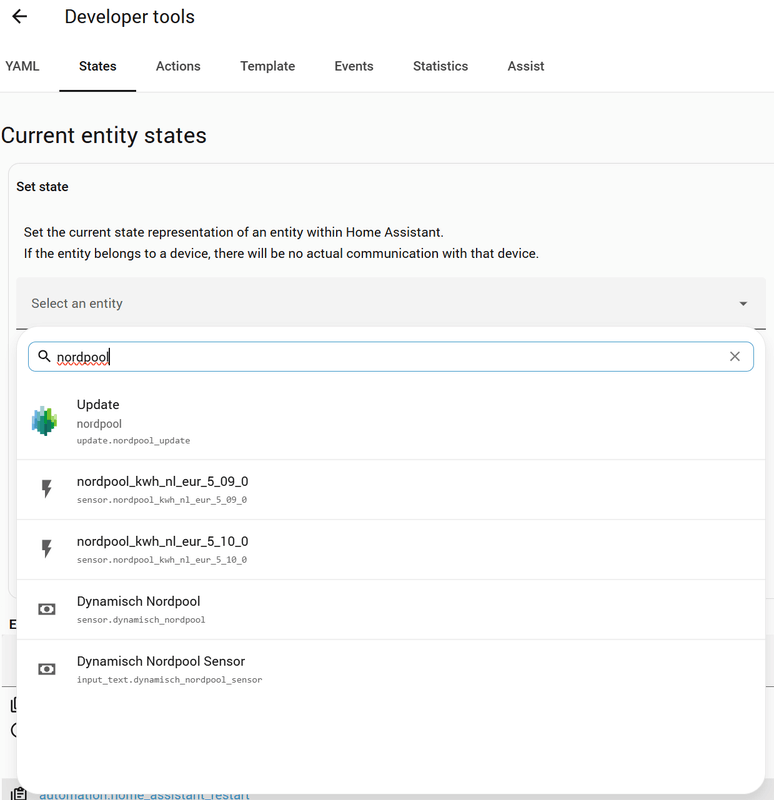Screen dimensions: 774x800
Task: Clear the search with X icon
Action: point(735,357)
